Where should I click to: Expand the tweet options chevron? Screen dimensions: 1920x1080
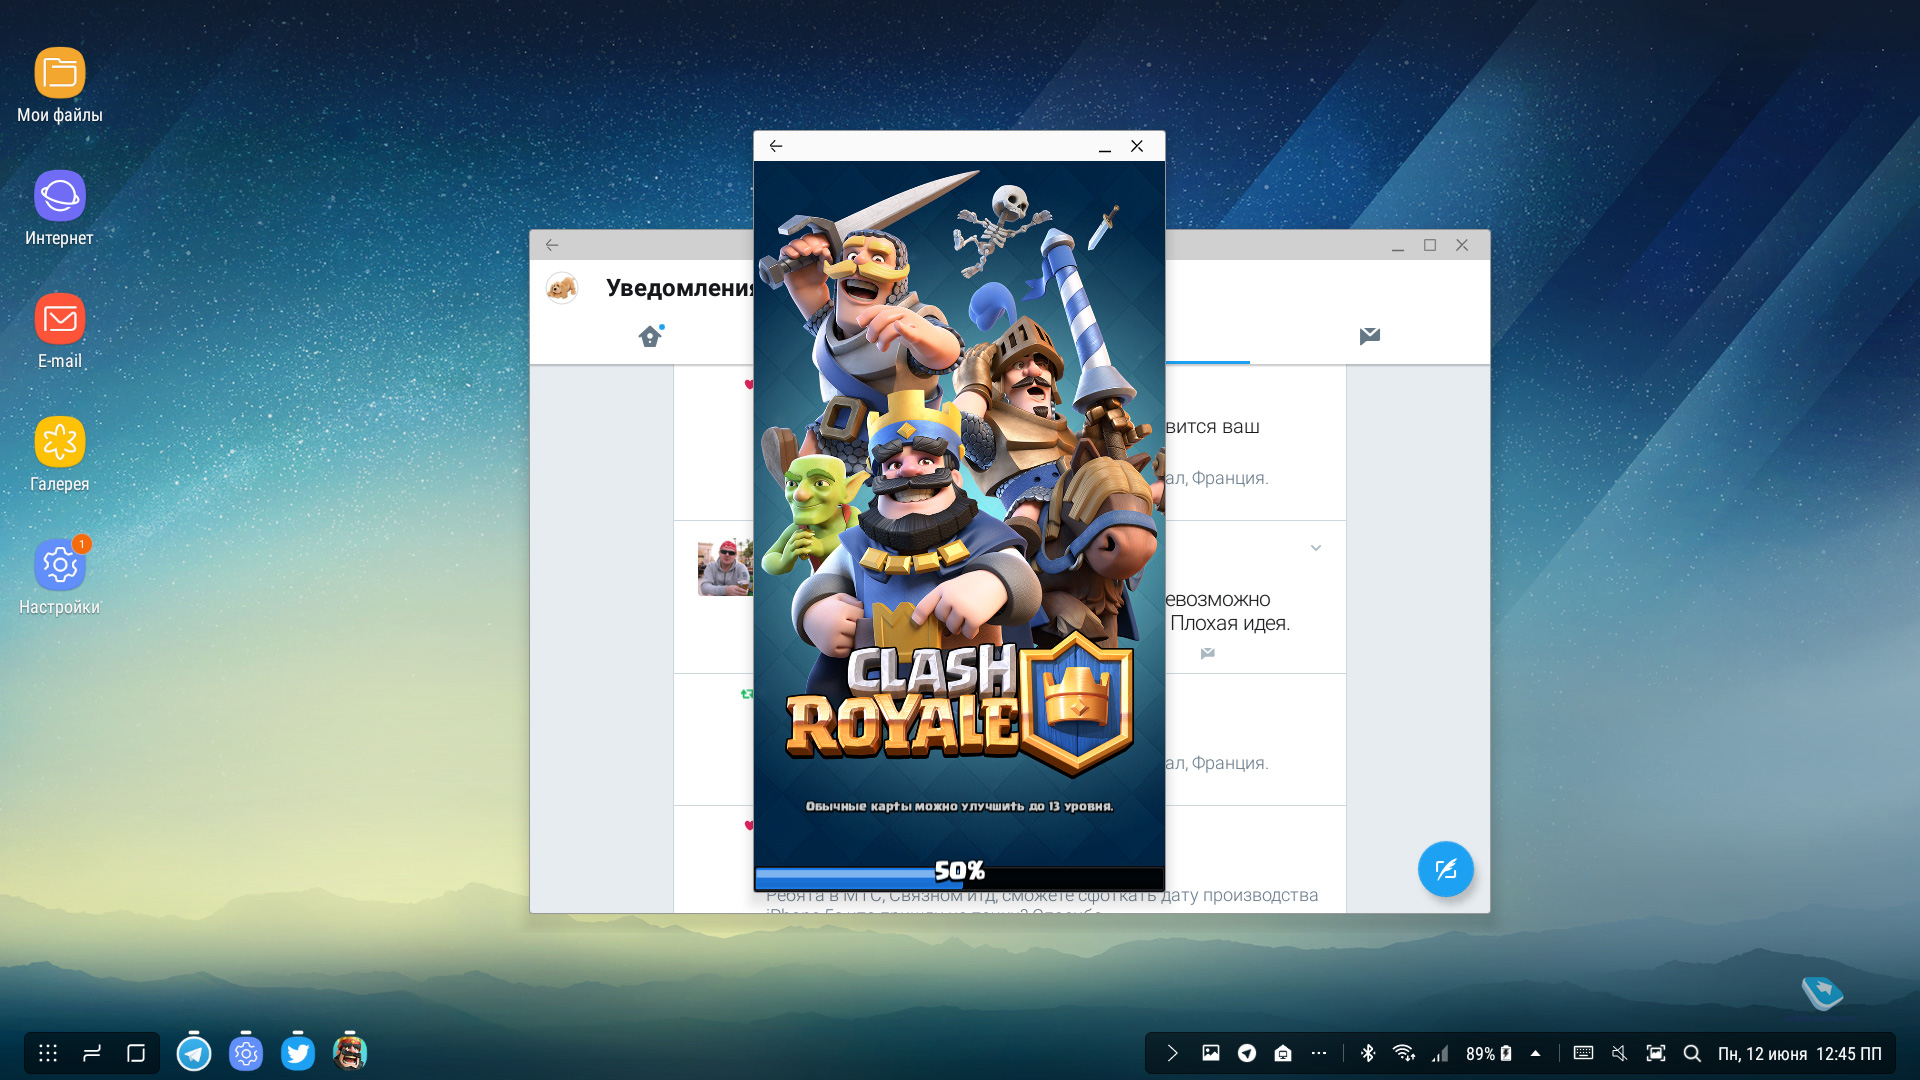pyautogui.click(x=1316, y=548)
